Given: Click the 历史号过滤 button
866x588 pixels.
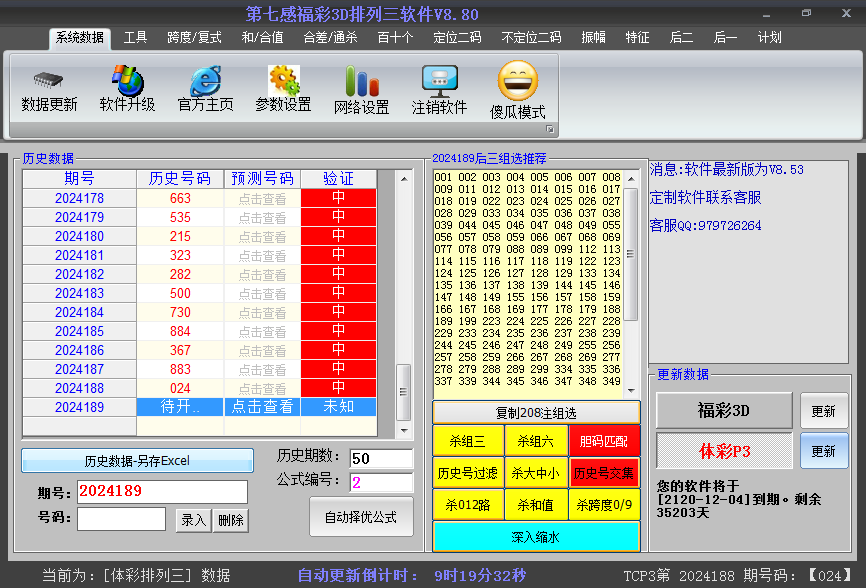Looking at the screenshot, I should (468, 473).
